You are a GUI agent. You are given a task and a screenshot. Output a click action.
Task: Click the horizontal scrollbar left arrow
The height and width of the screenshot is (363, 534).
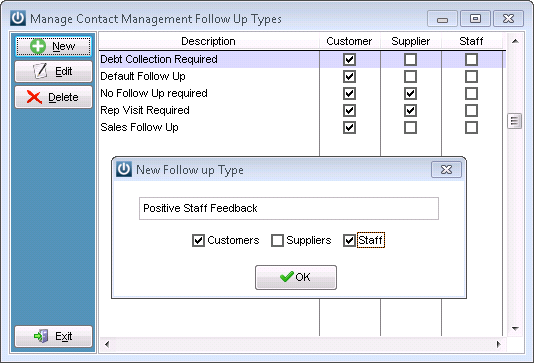pos(107,344)
